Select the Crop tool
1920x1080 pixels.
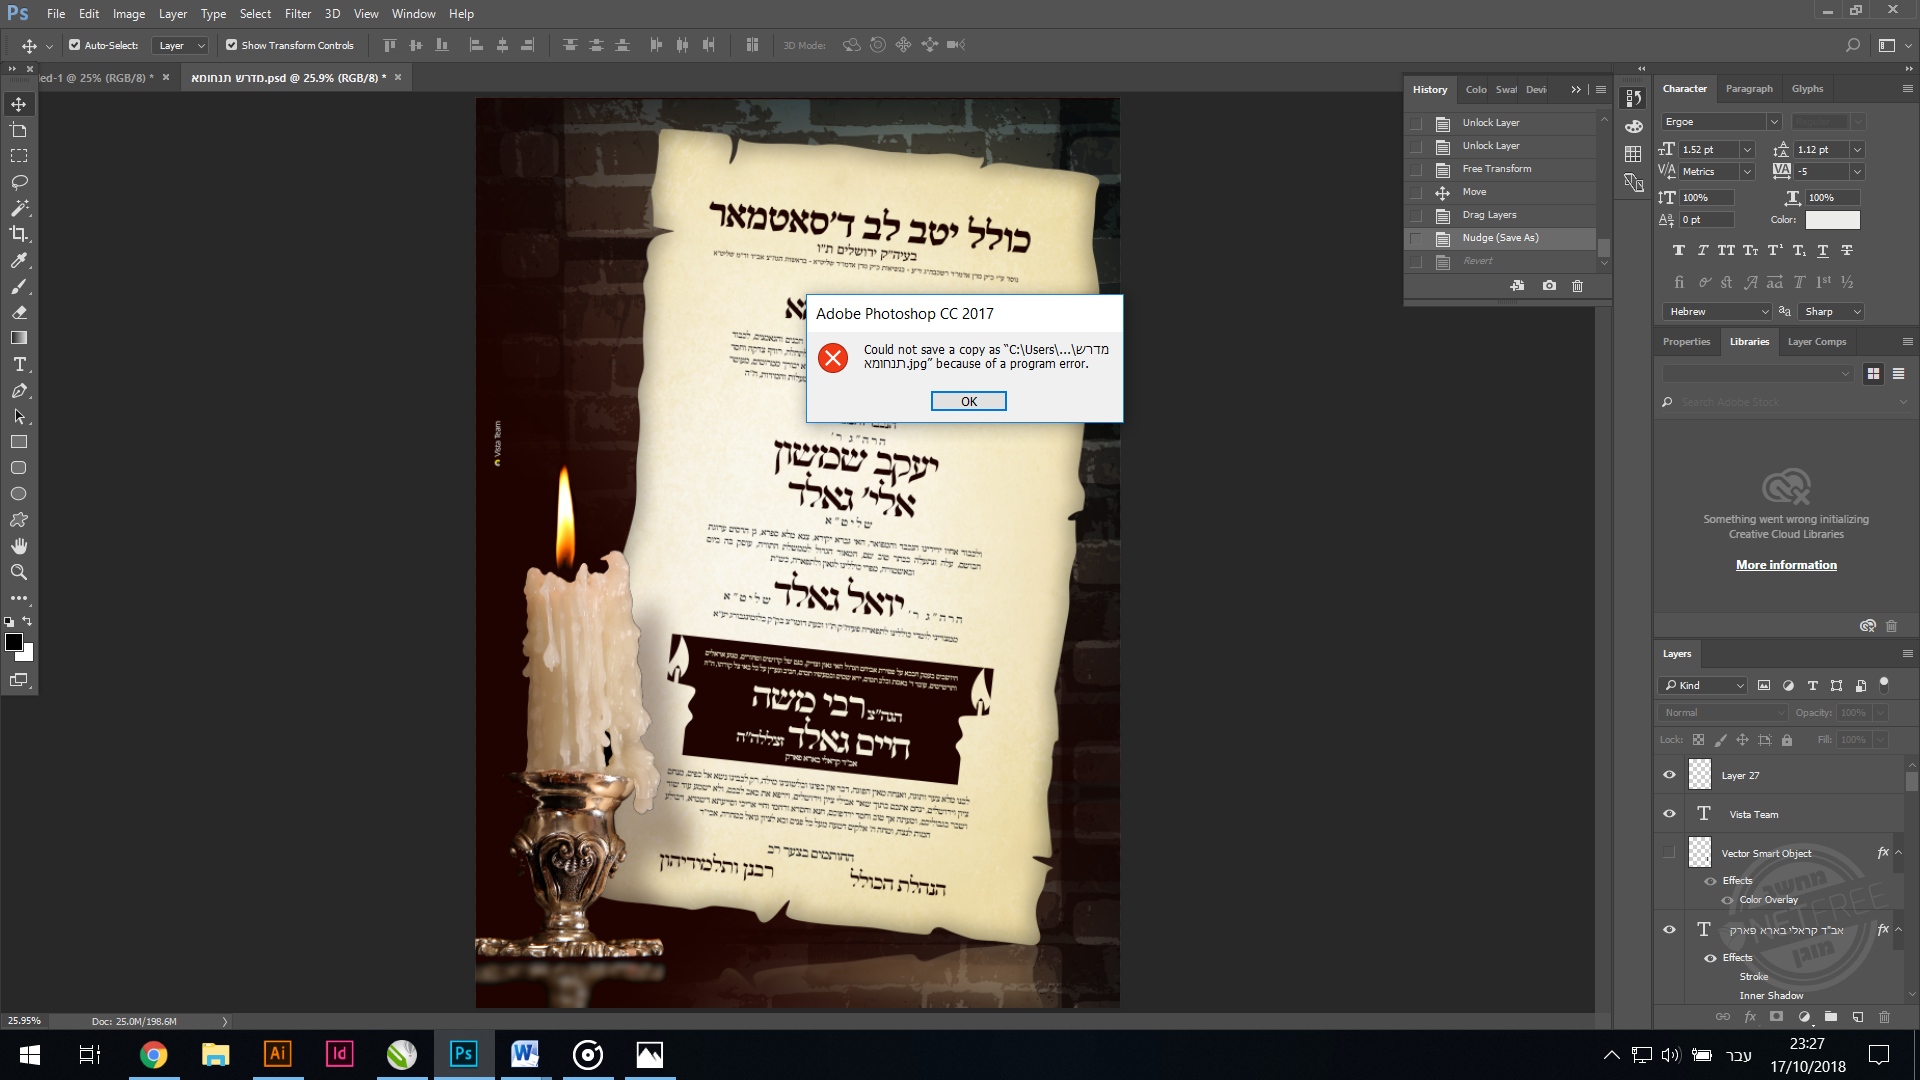click(19, 234)
